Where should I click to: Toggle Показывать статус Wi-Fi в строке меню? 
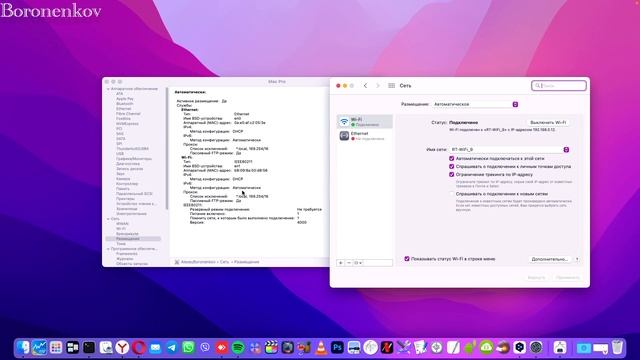point(407,259)
